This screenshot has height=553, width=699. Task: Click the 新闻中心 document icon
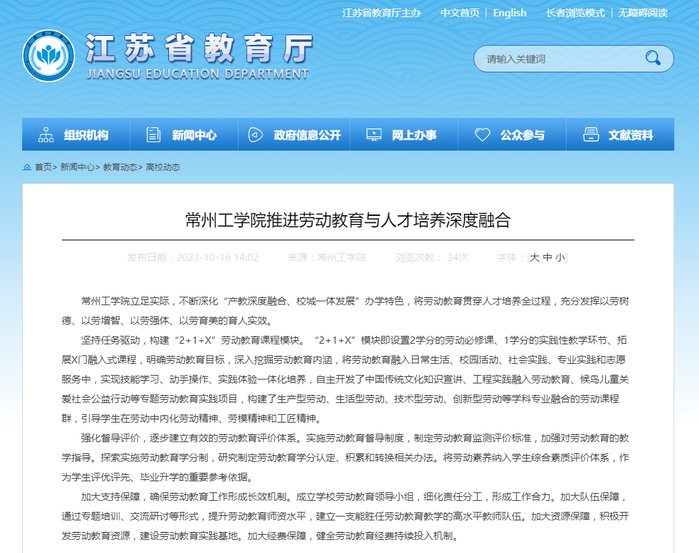[152, 135]
